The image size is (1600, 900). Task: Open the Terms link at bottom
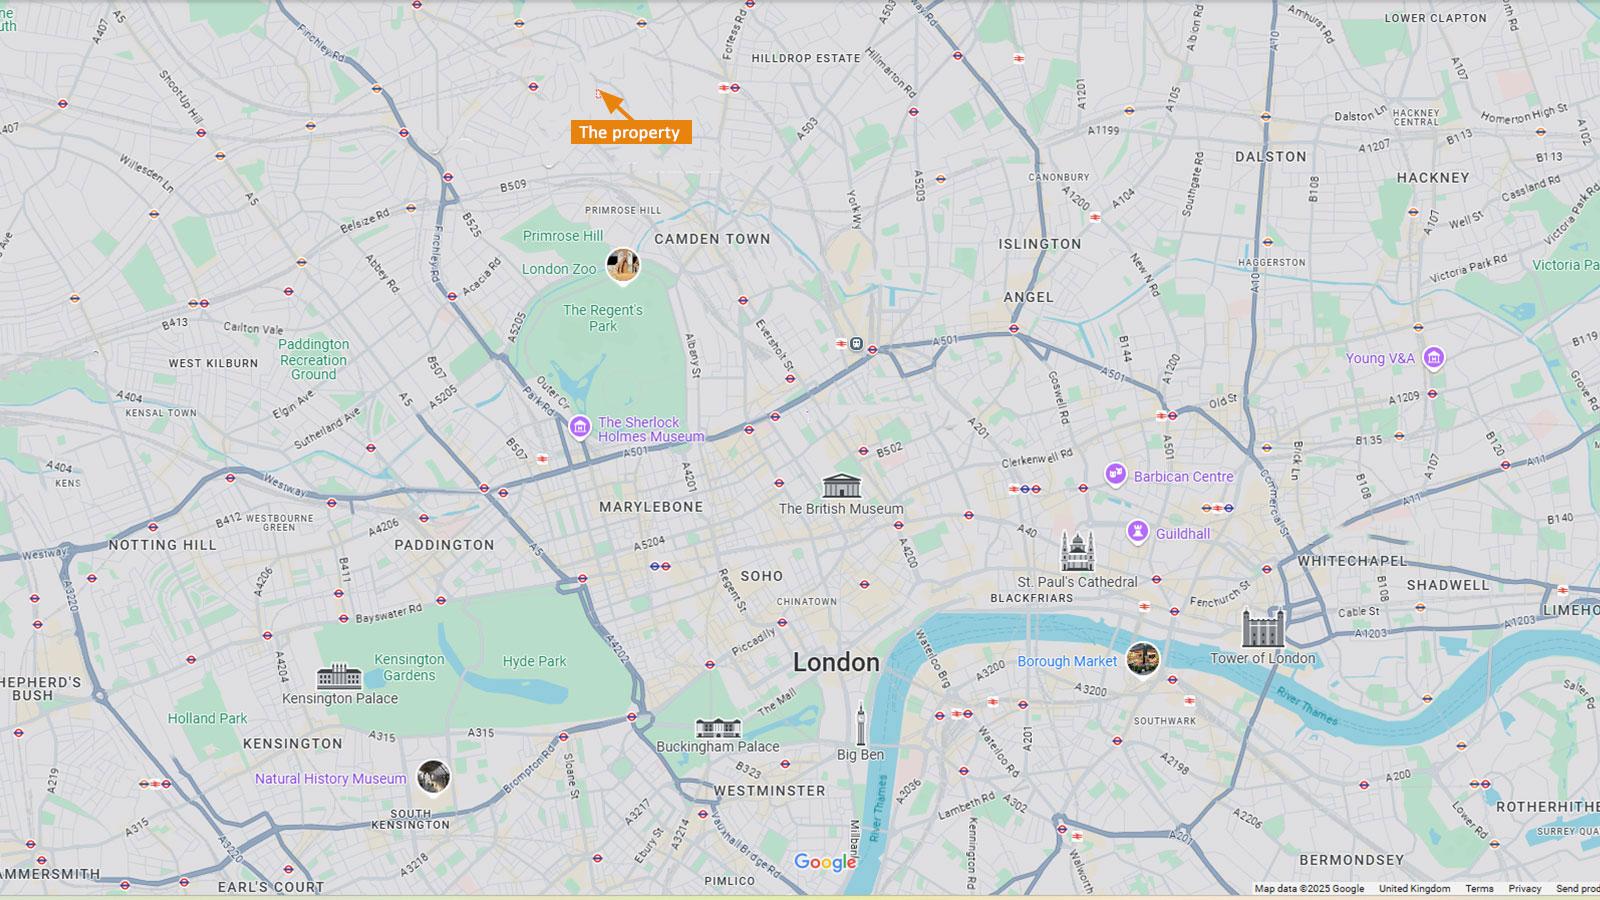pyautogui.click(x=1479, y=888)
